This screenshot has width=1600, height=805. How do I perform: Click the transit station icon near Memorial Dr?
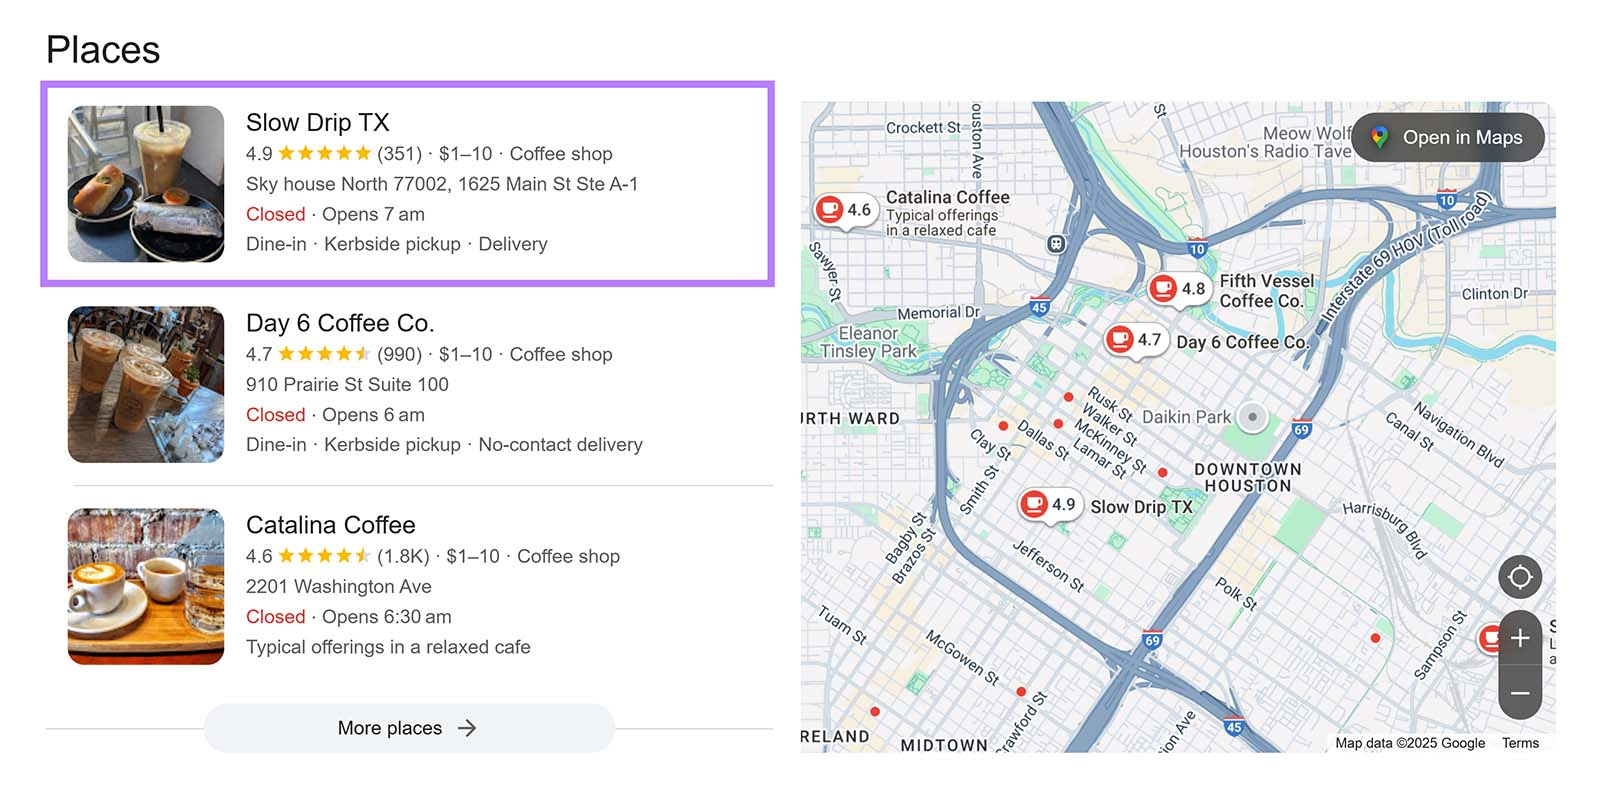click(x=1056, y=244)
